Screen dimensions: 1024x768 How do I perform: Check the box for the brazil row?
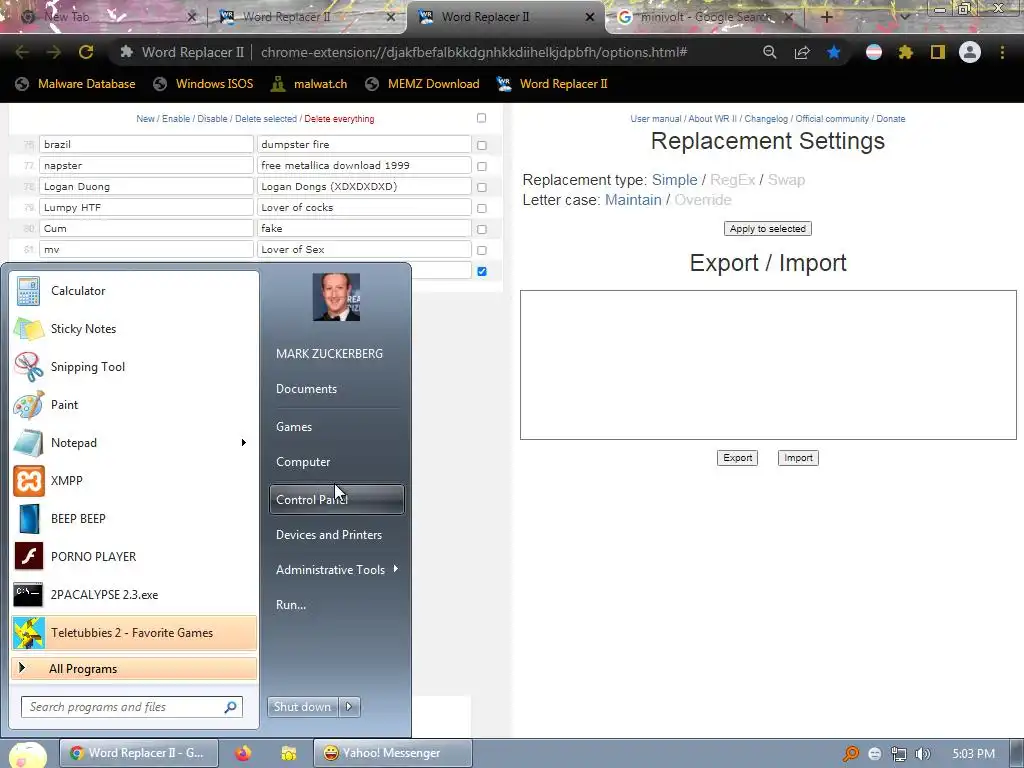pos(481,145)
